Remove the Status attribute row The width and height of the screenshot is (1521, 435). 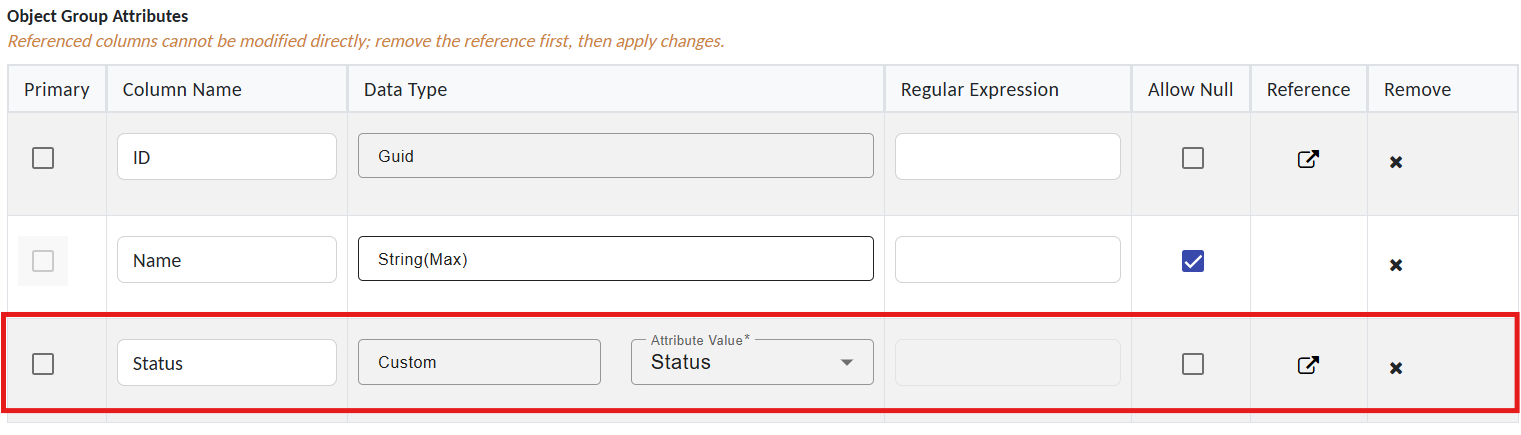1396,368
